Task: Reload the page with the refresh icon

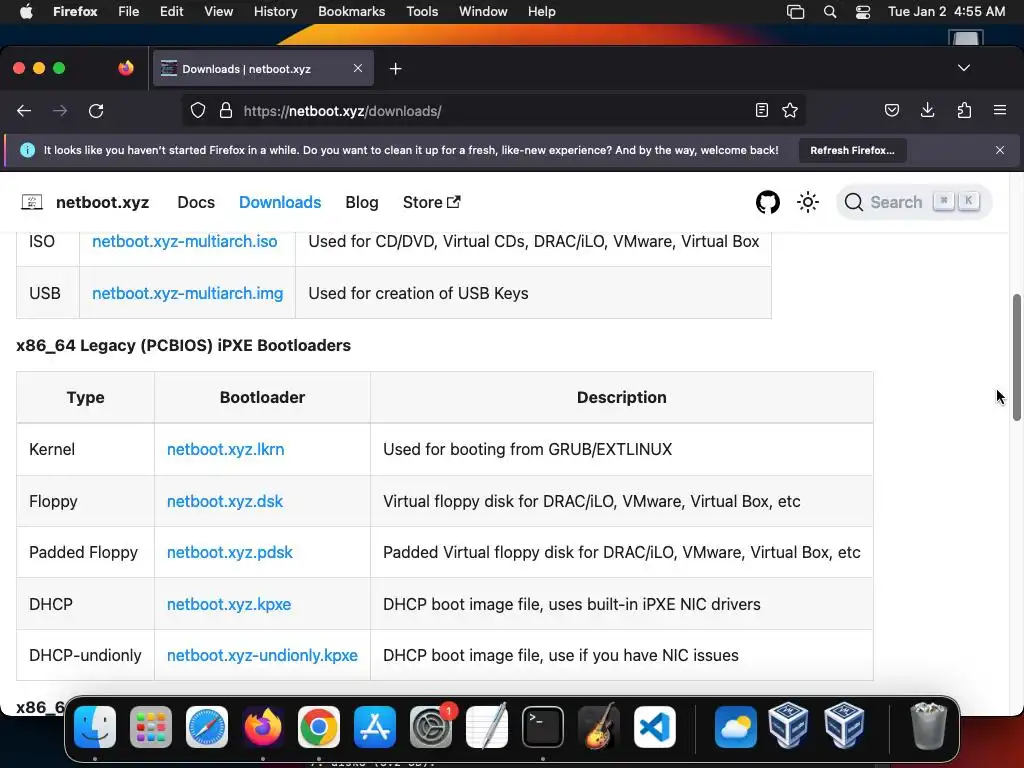Action: [x=96, y=111]
